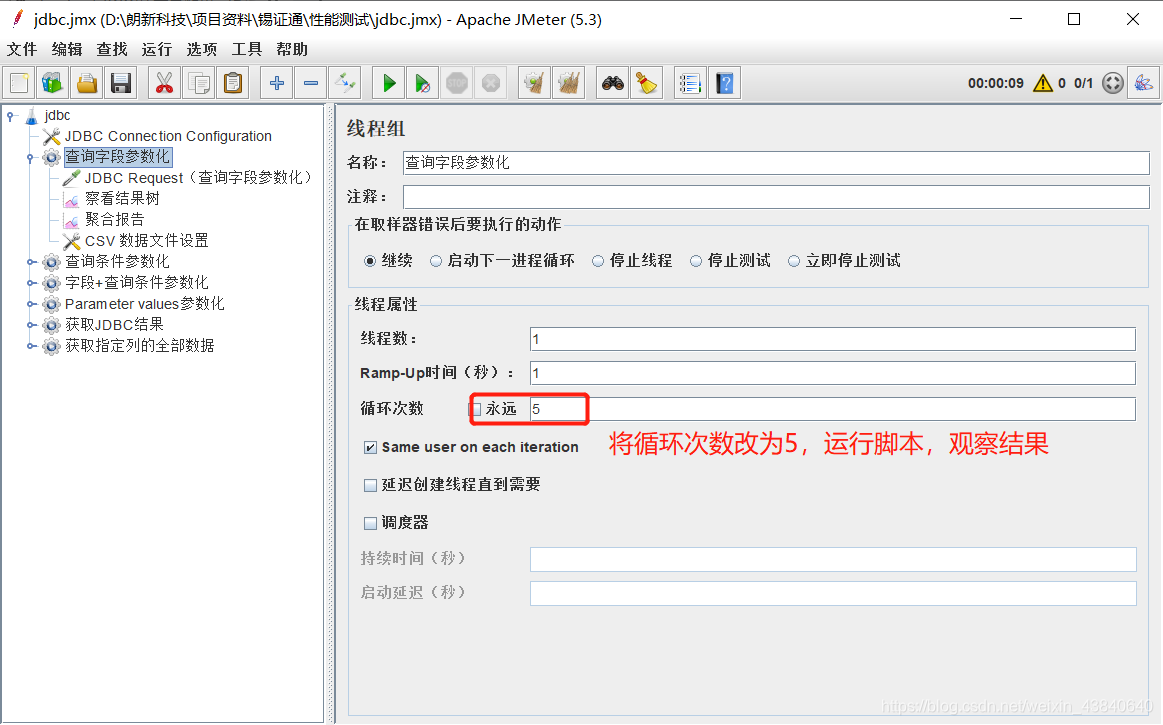1163x725 pixels.
Task: Select 聚合报告 in the tree
Action: 114,220
